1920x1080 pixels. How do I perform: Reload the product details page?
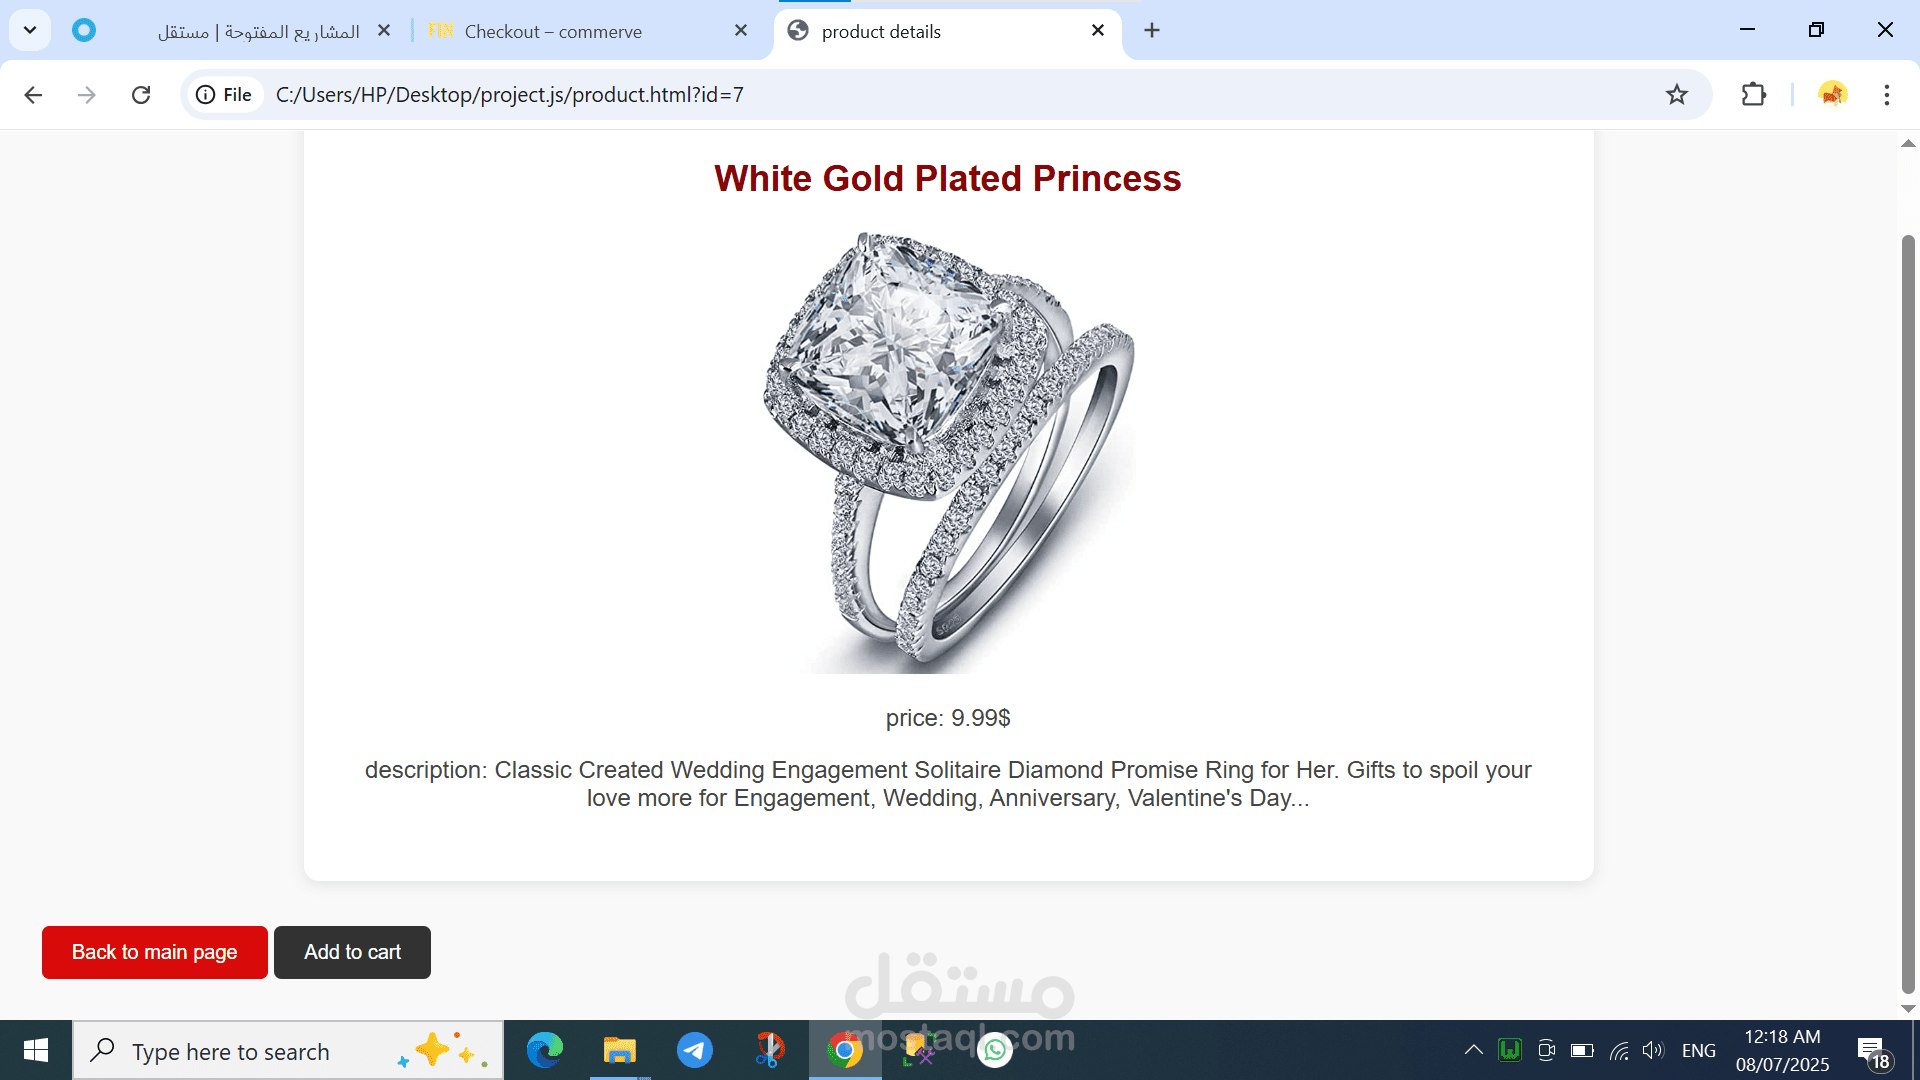point(141,95)
